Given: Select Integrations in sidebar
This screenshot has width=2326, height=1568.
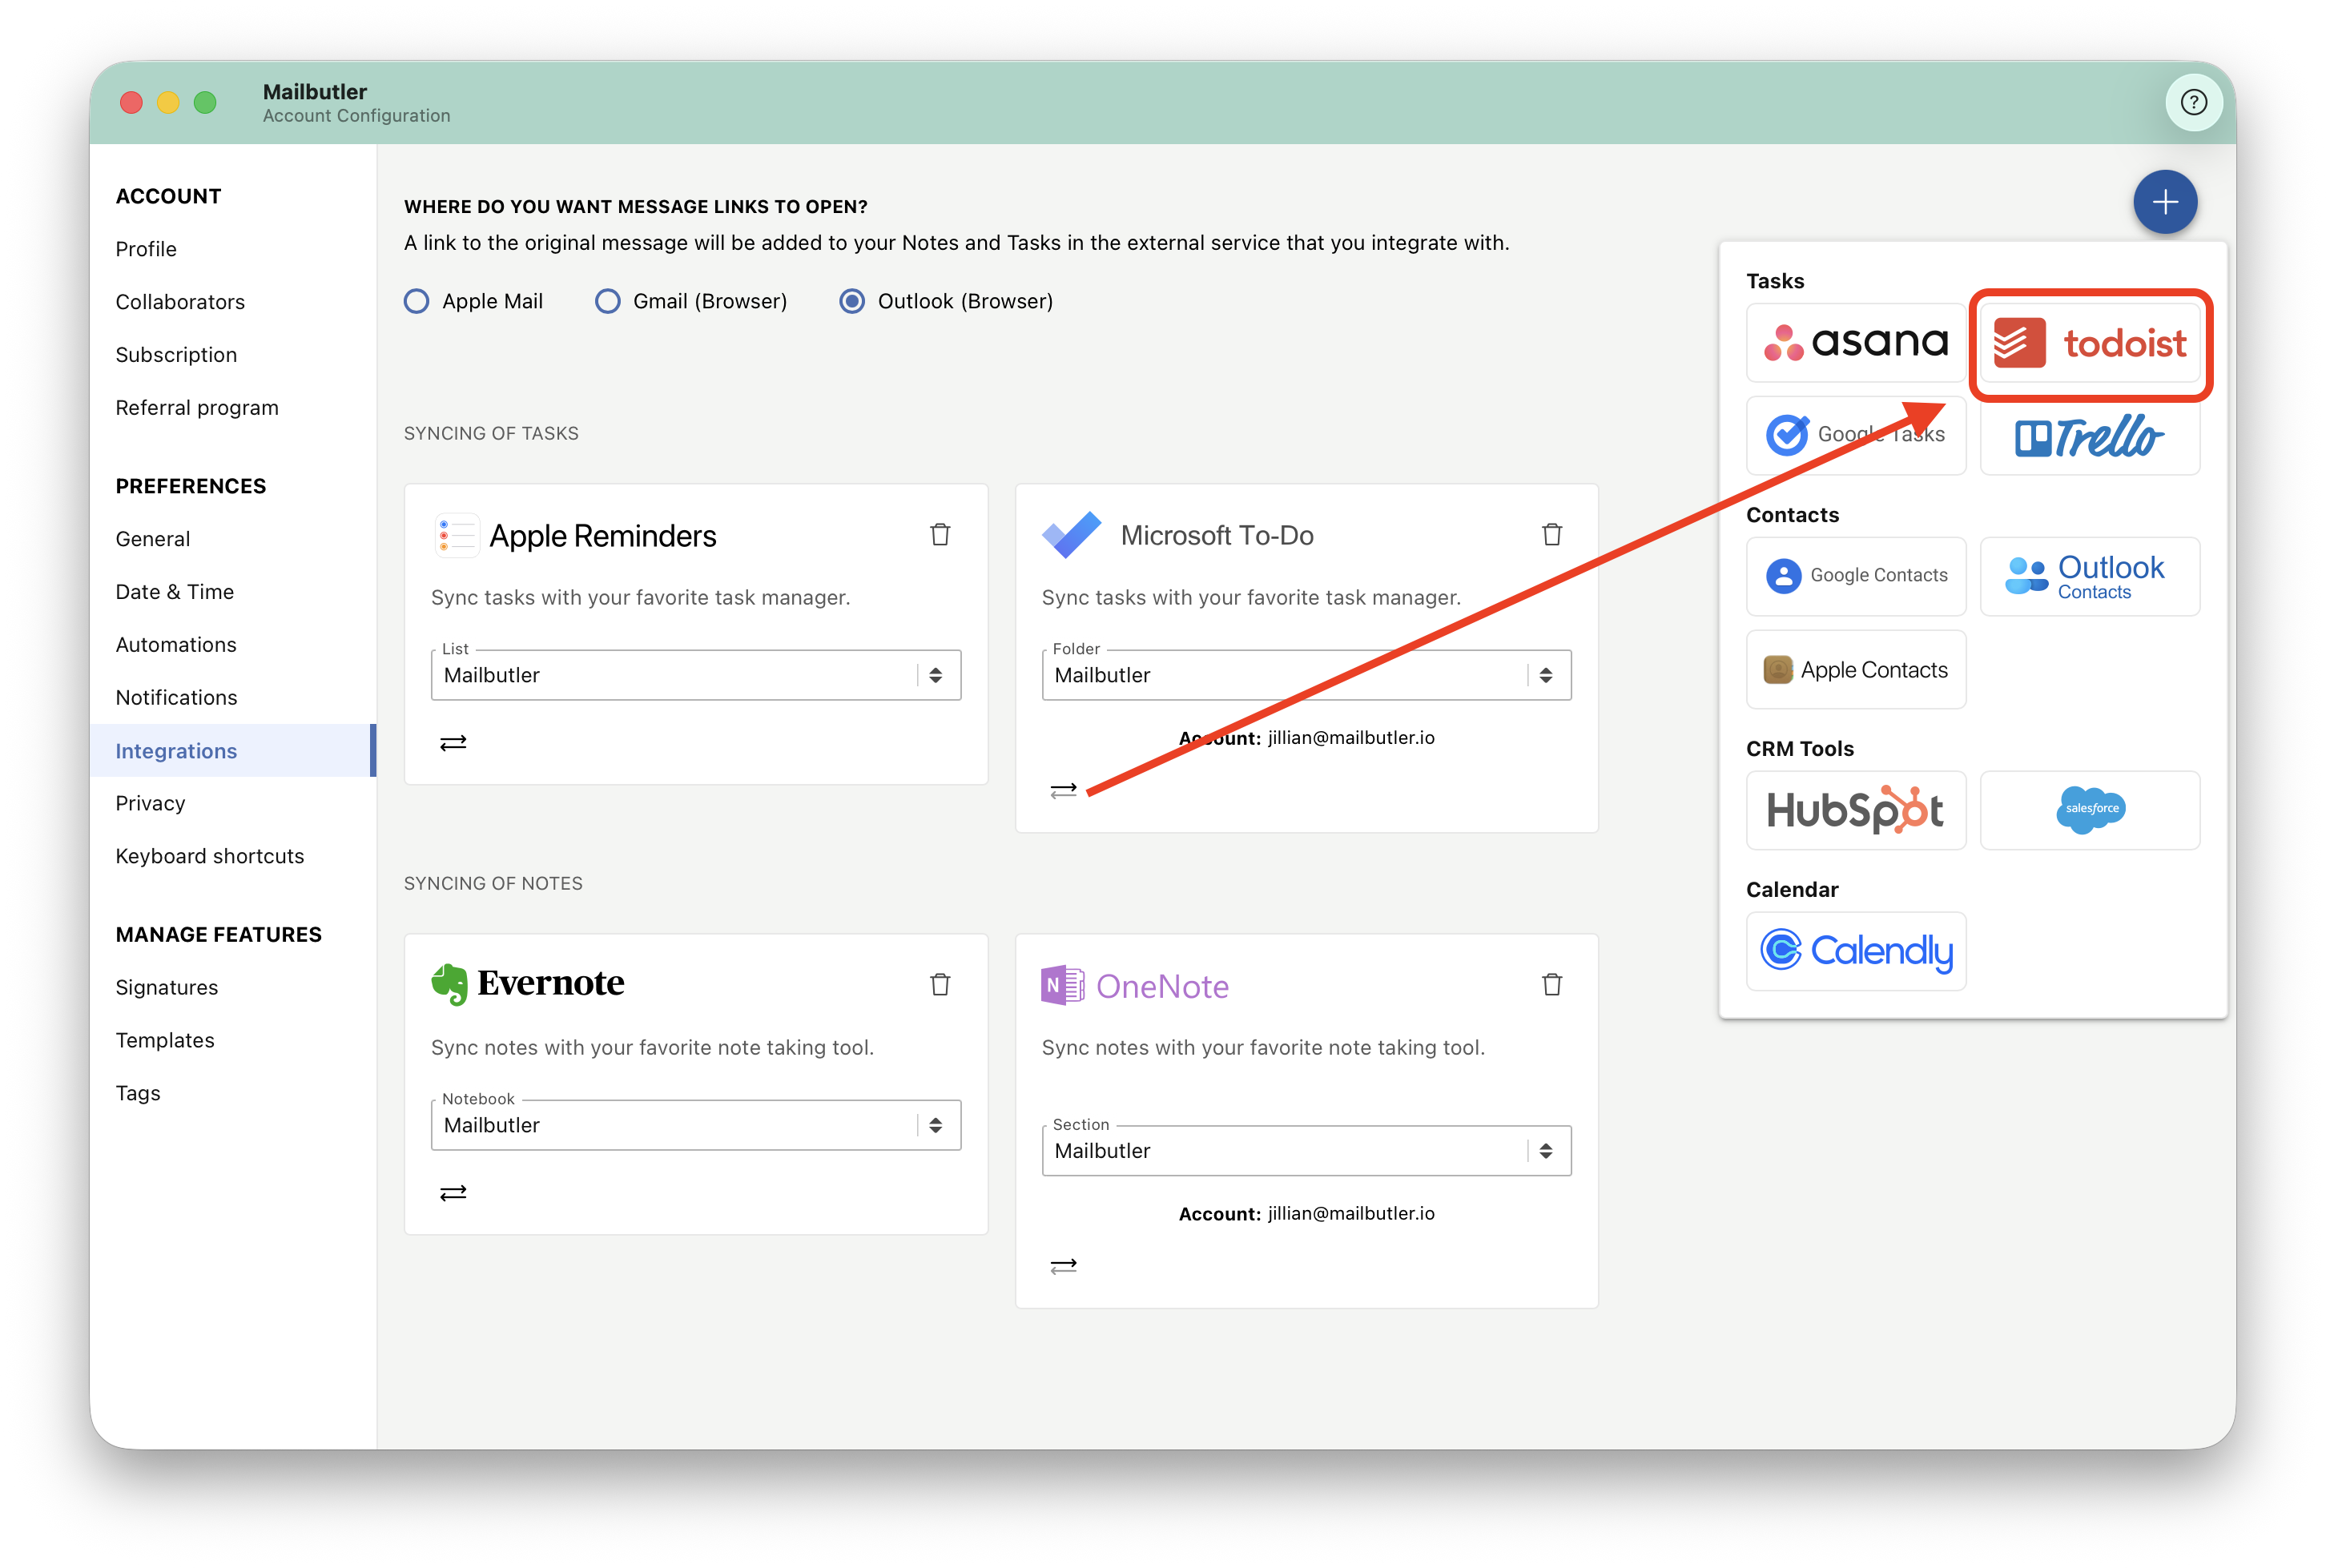Looking at the screenshot, I should tap(232, 751).
